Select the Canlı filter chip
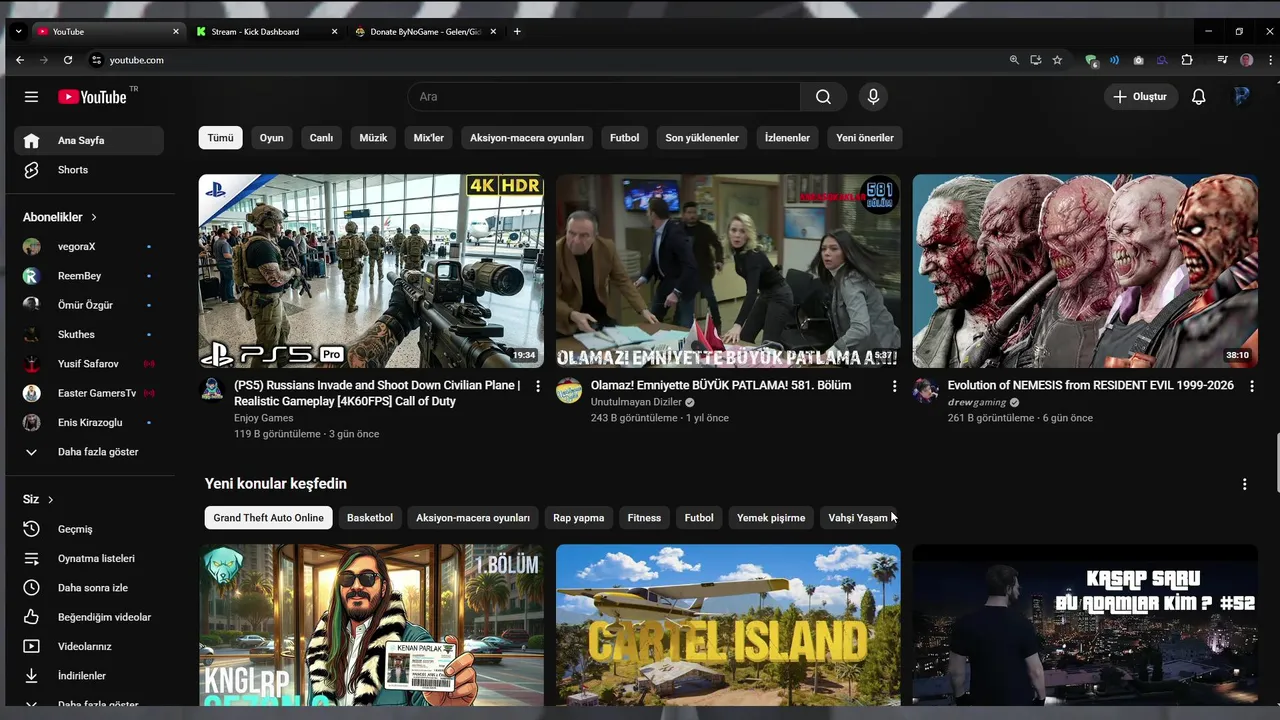1280x720 pixels. point(321,138)
